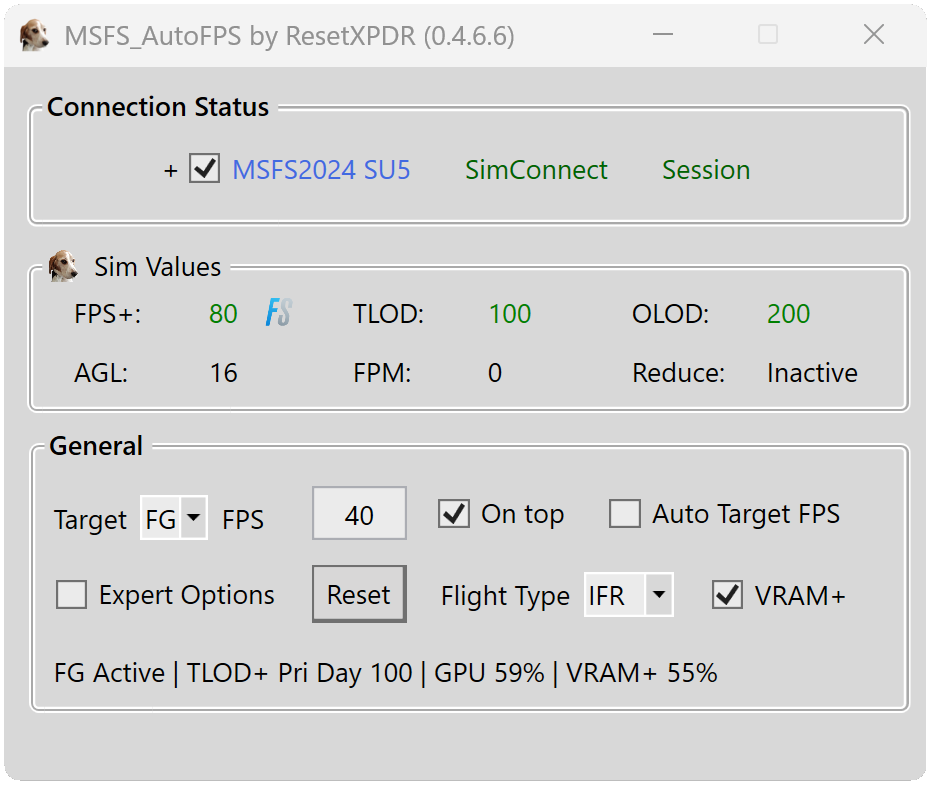Click the plus sign before MSFS2024 SU5
The image size is (930, 786).
(x=171, y=171)
